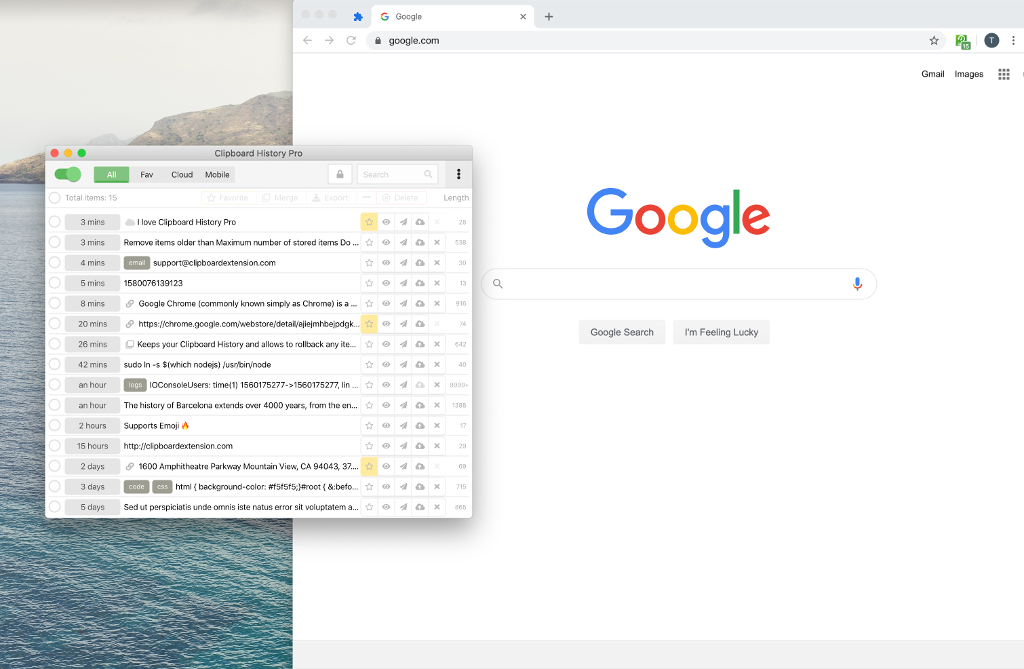Open the Chrome profile avatar T
Viewport: 1024px width, 669px height.
991,41
